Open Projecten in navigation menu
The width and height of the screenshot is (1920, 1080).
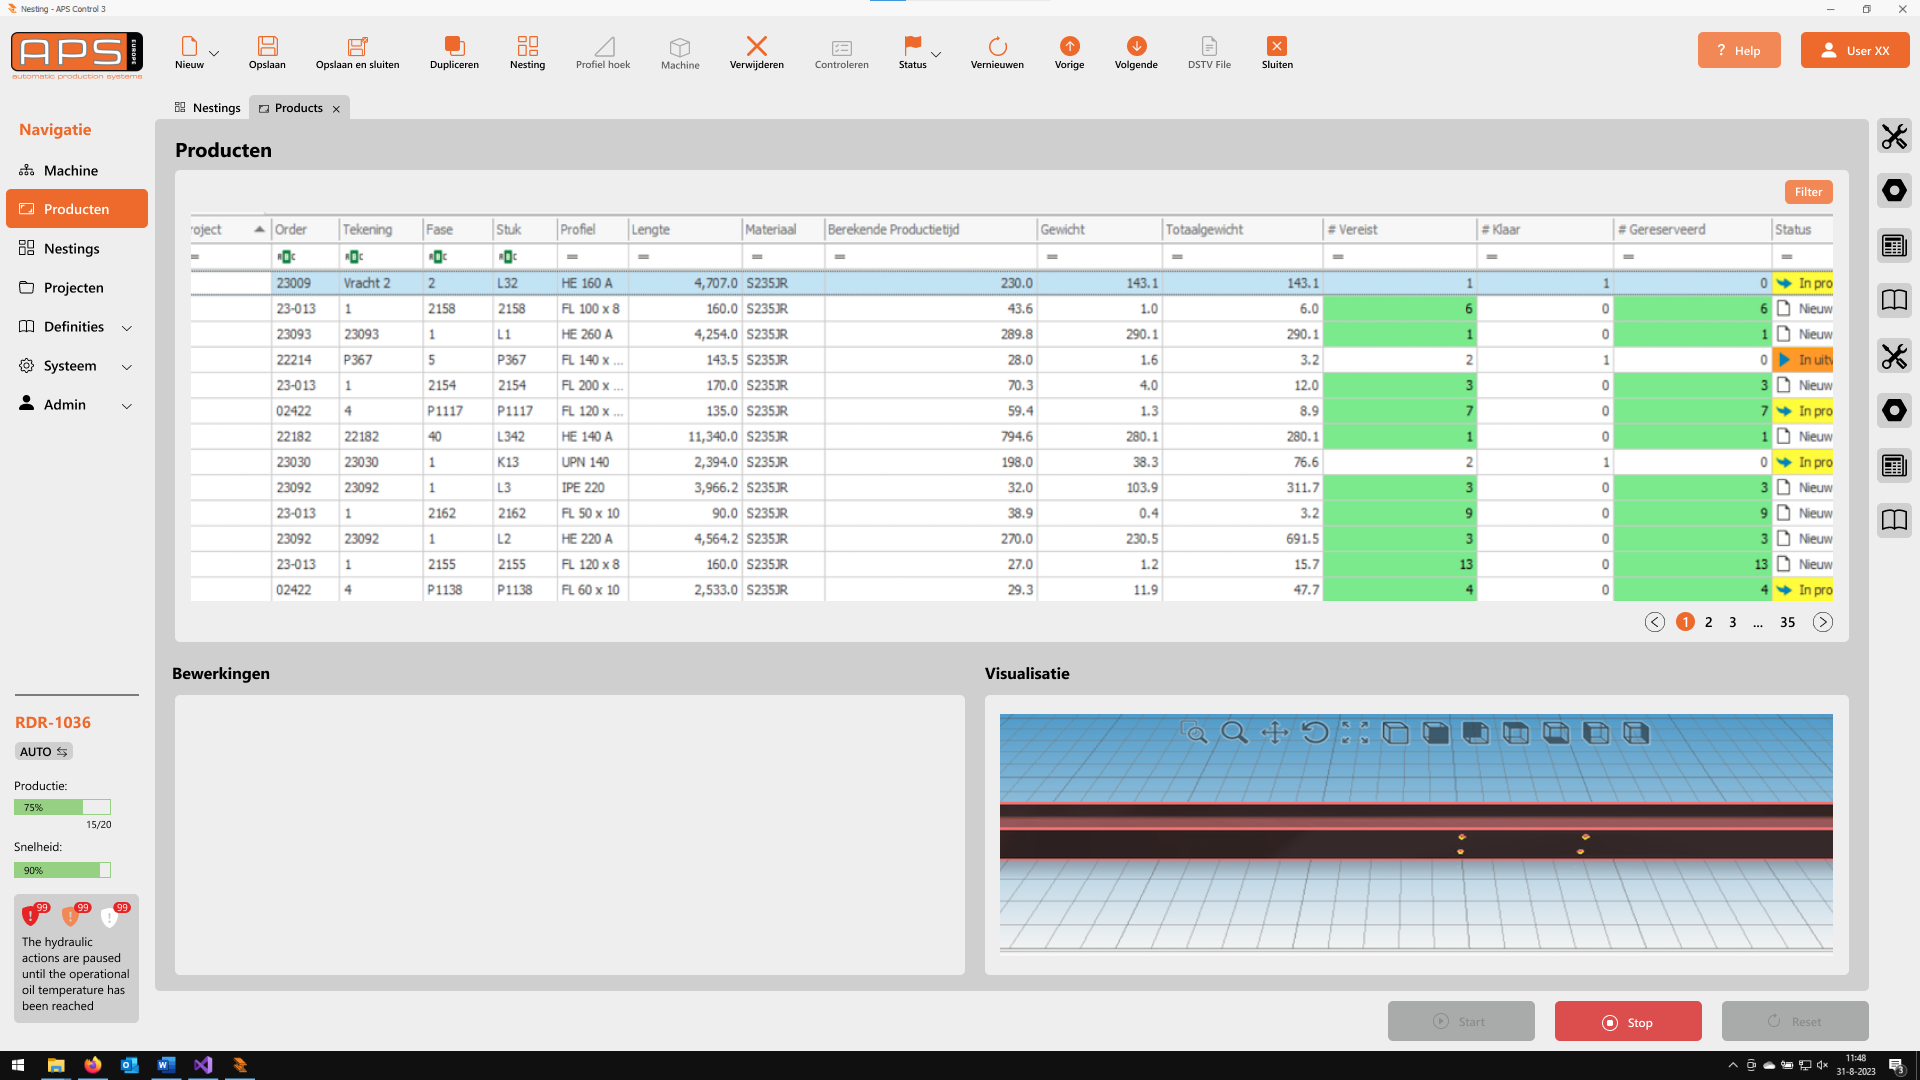click(73, 288)
